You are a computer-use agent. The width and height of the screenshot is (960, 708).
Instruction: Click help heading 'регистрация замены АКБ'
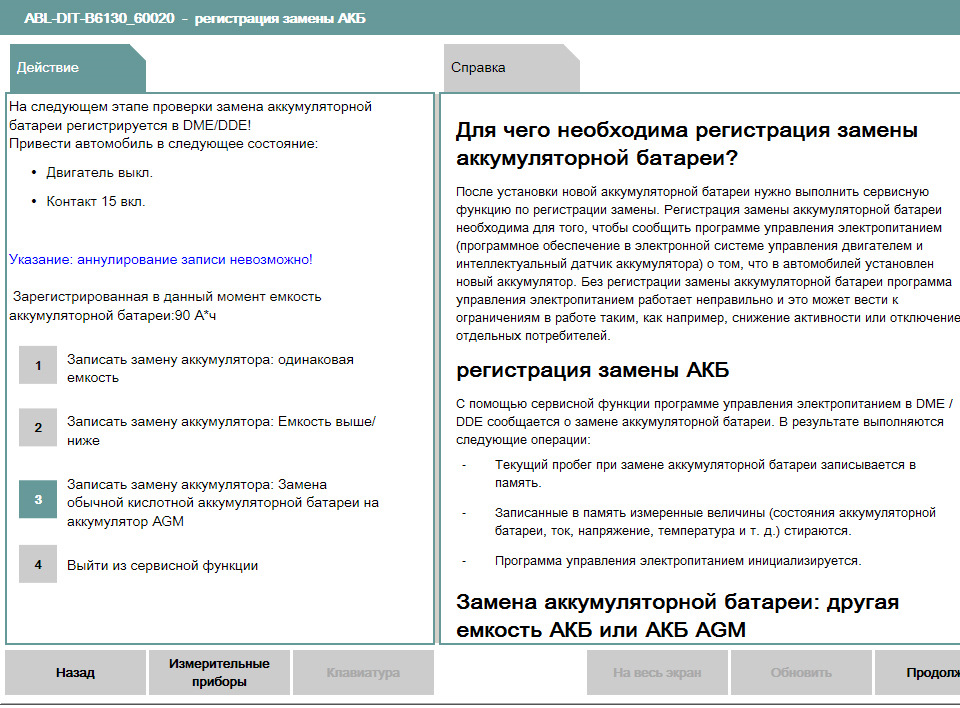coord(593,371)
